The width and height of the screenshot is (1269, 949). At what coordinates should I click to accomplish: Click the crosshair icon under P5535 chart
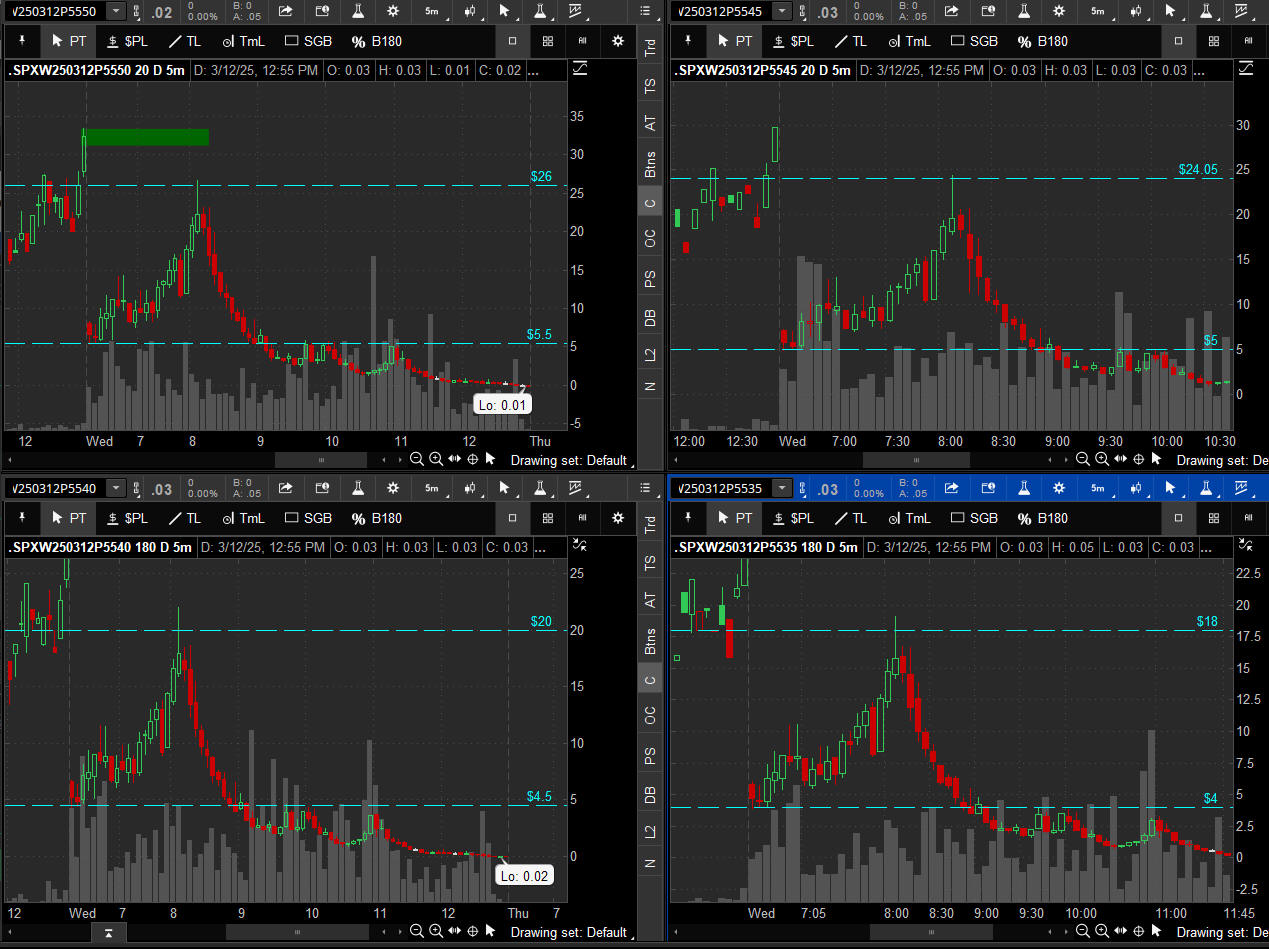tap(1138, 932)
